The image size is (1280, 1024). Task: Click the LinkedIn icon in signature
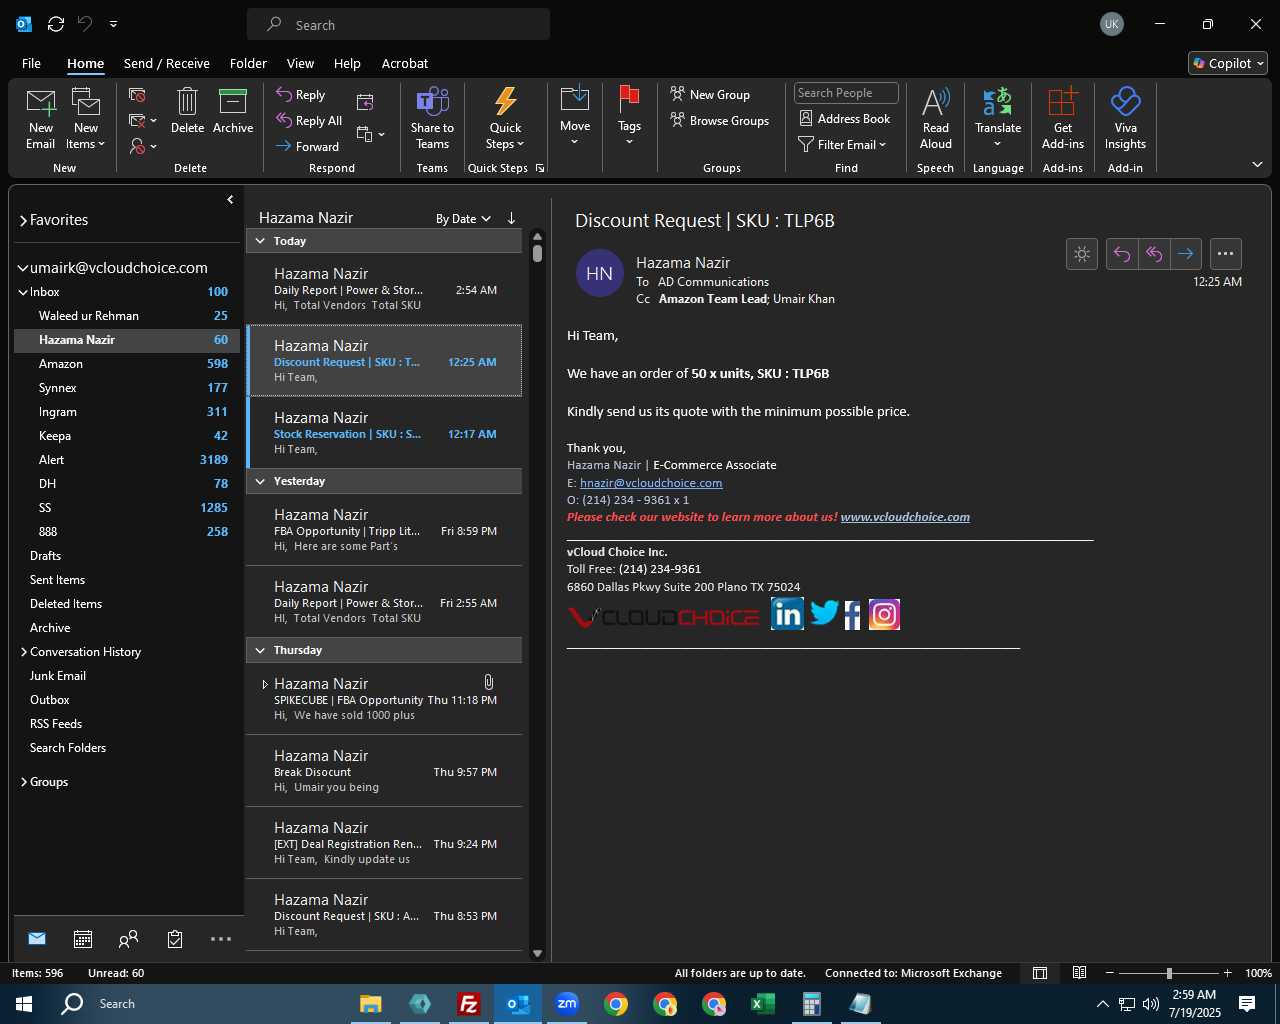[x=787, y=614]
